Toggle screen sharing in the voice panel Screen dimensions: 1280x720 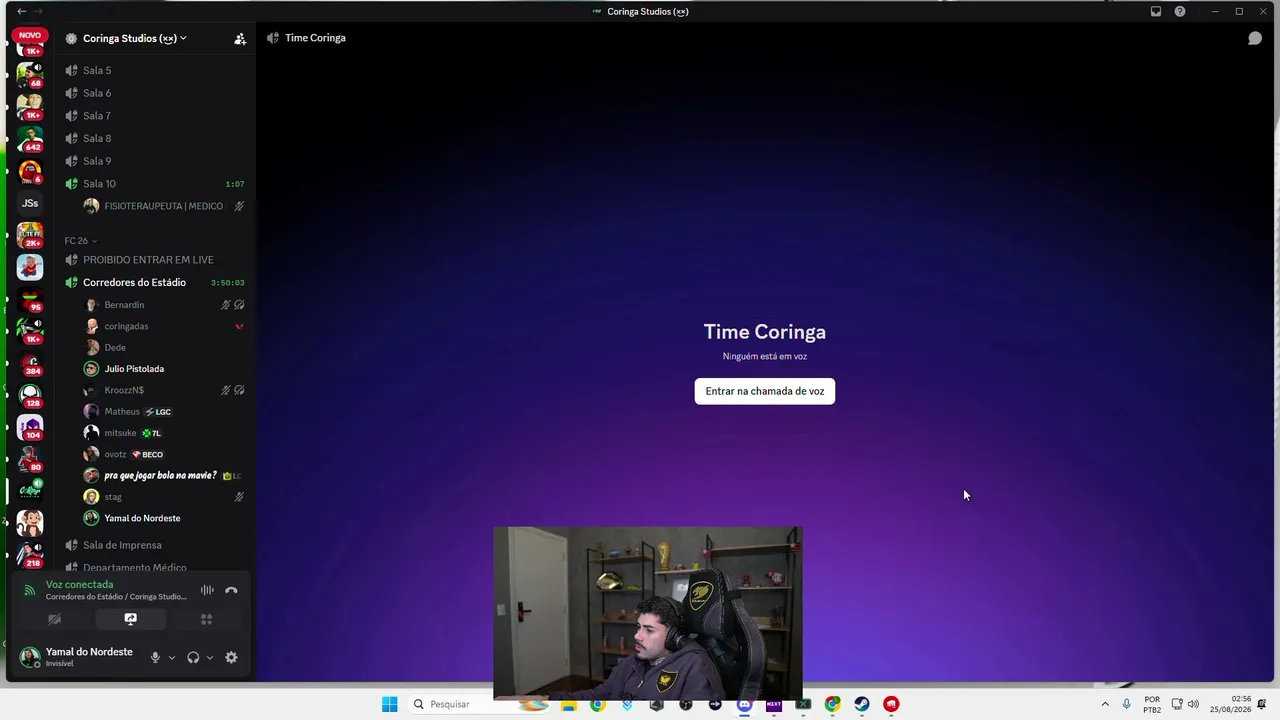130,619
